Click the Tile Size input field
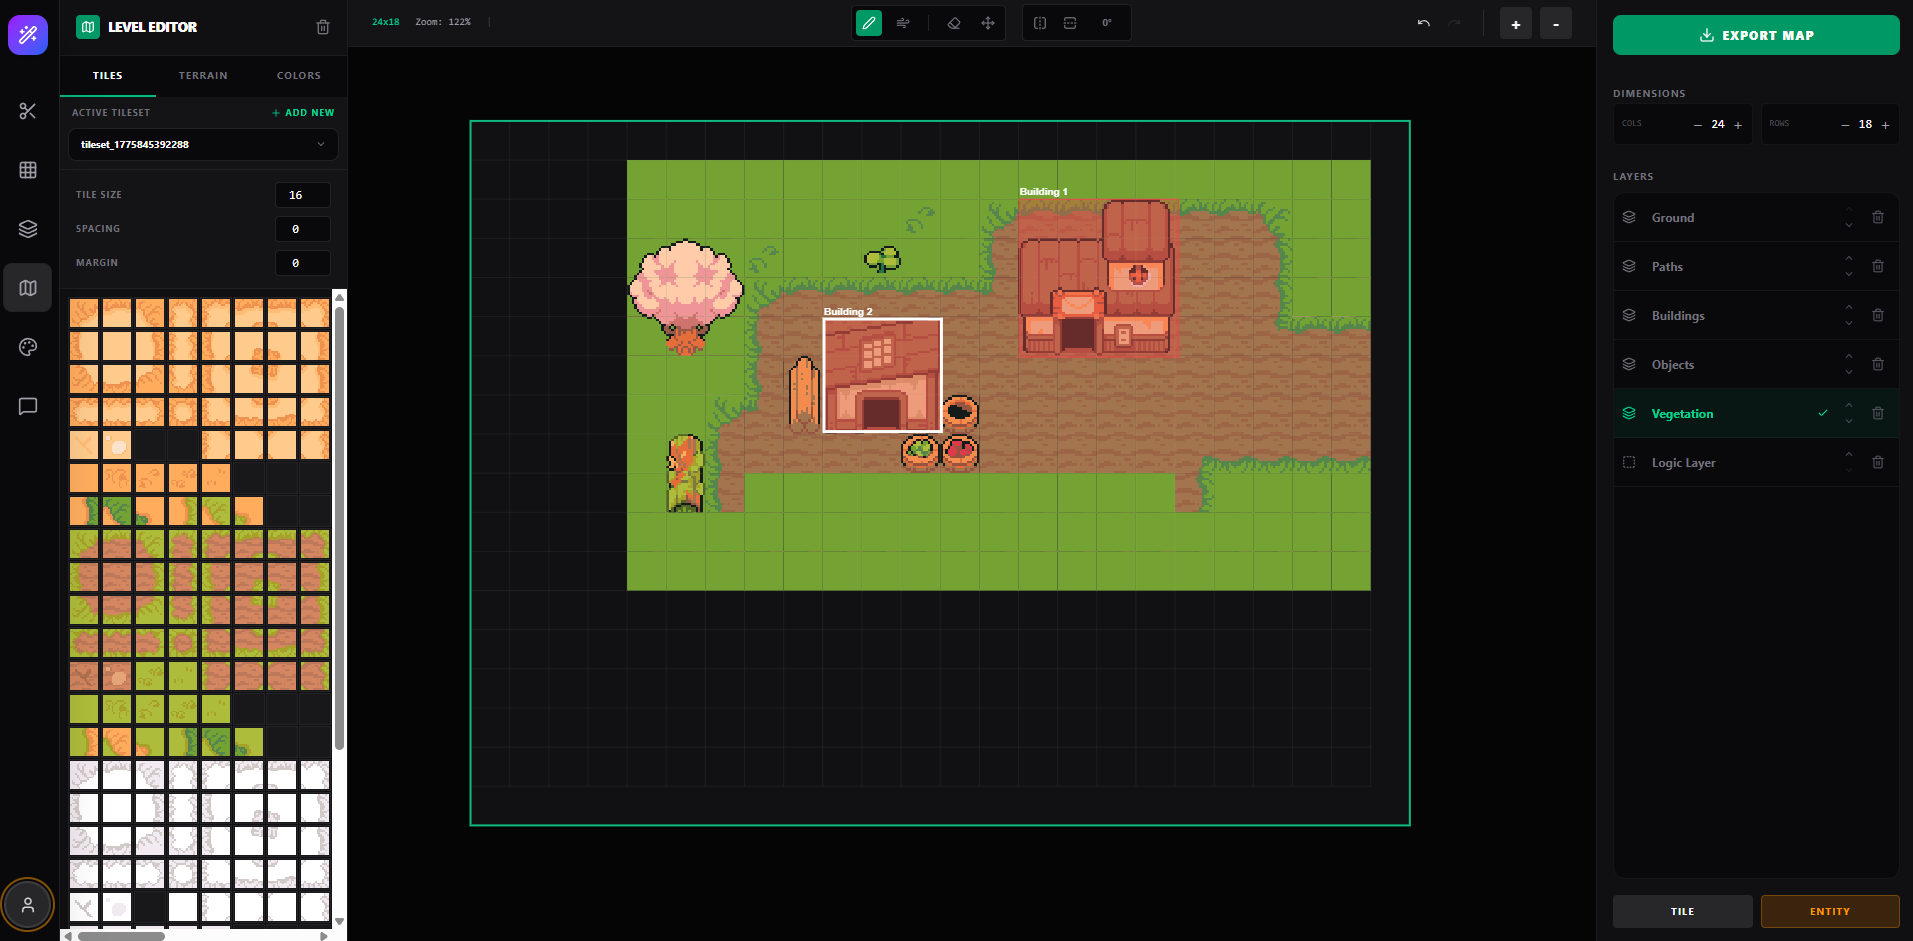Viewport: 1913px width, 941px height. click(x=302, y=195)
